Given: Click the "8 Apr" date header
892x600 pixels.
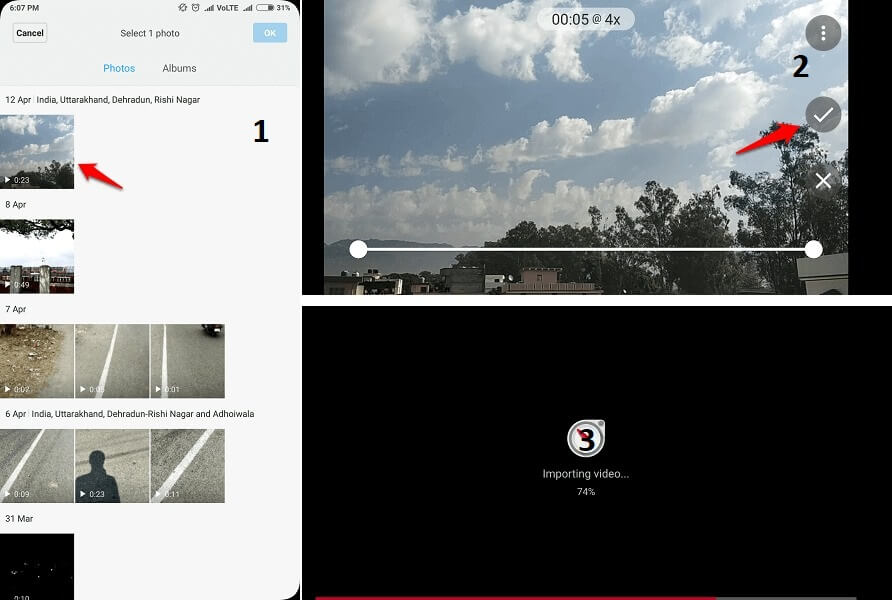Looking at the screenshot, I should coord(16,205).
